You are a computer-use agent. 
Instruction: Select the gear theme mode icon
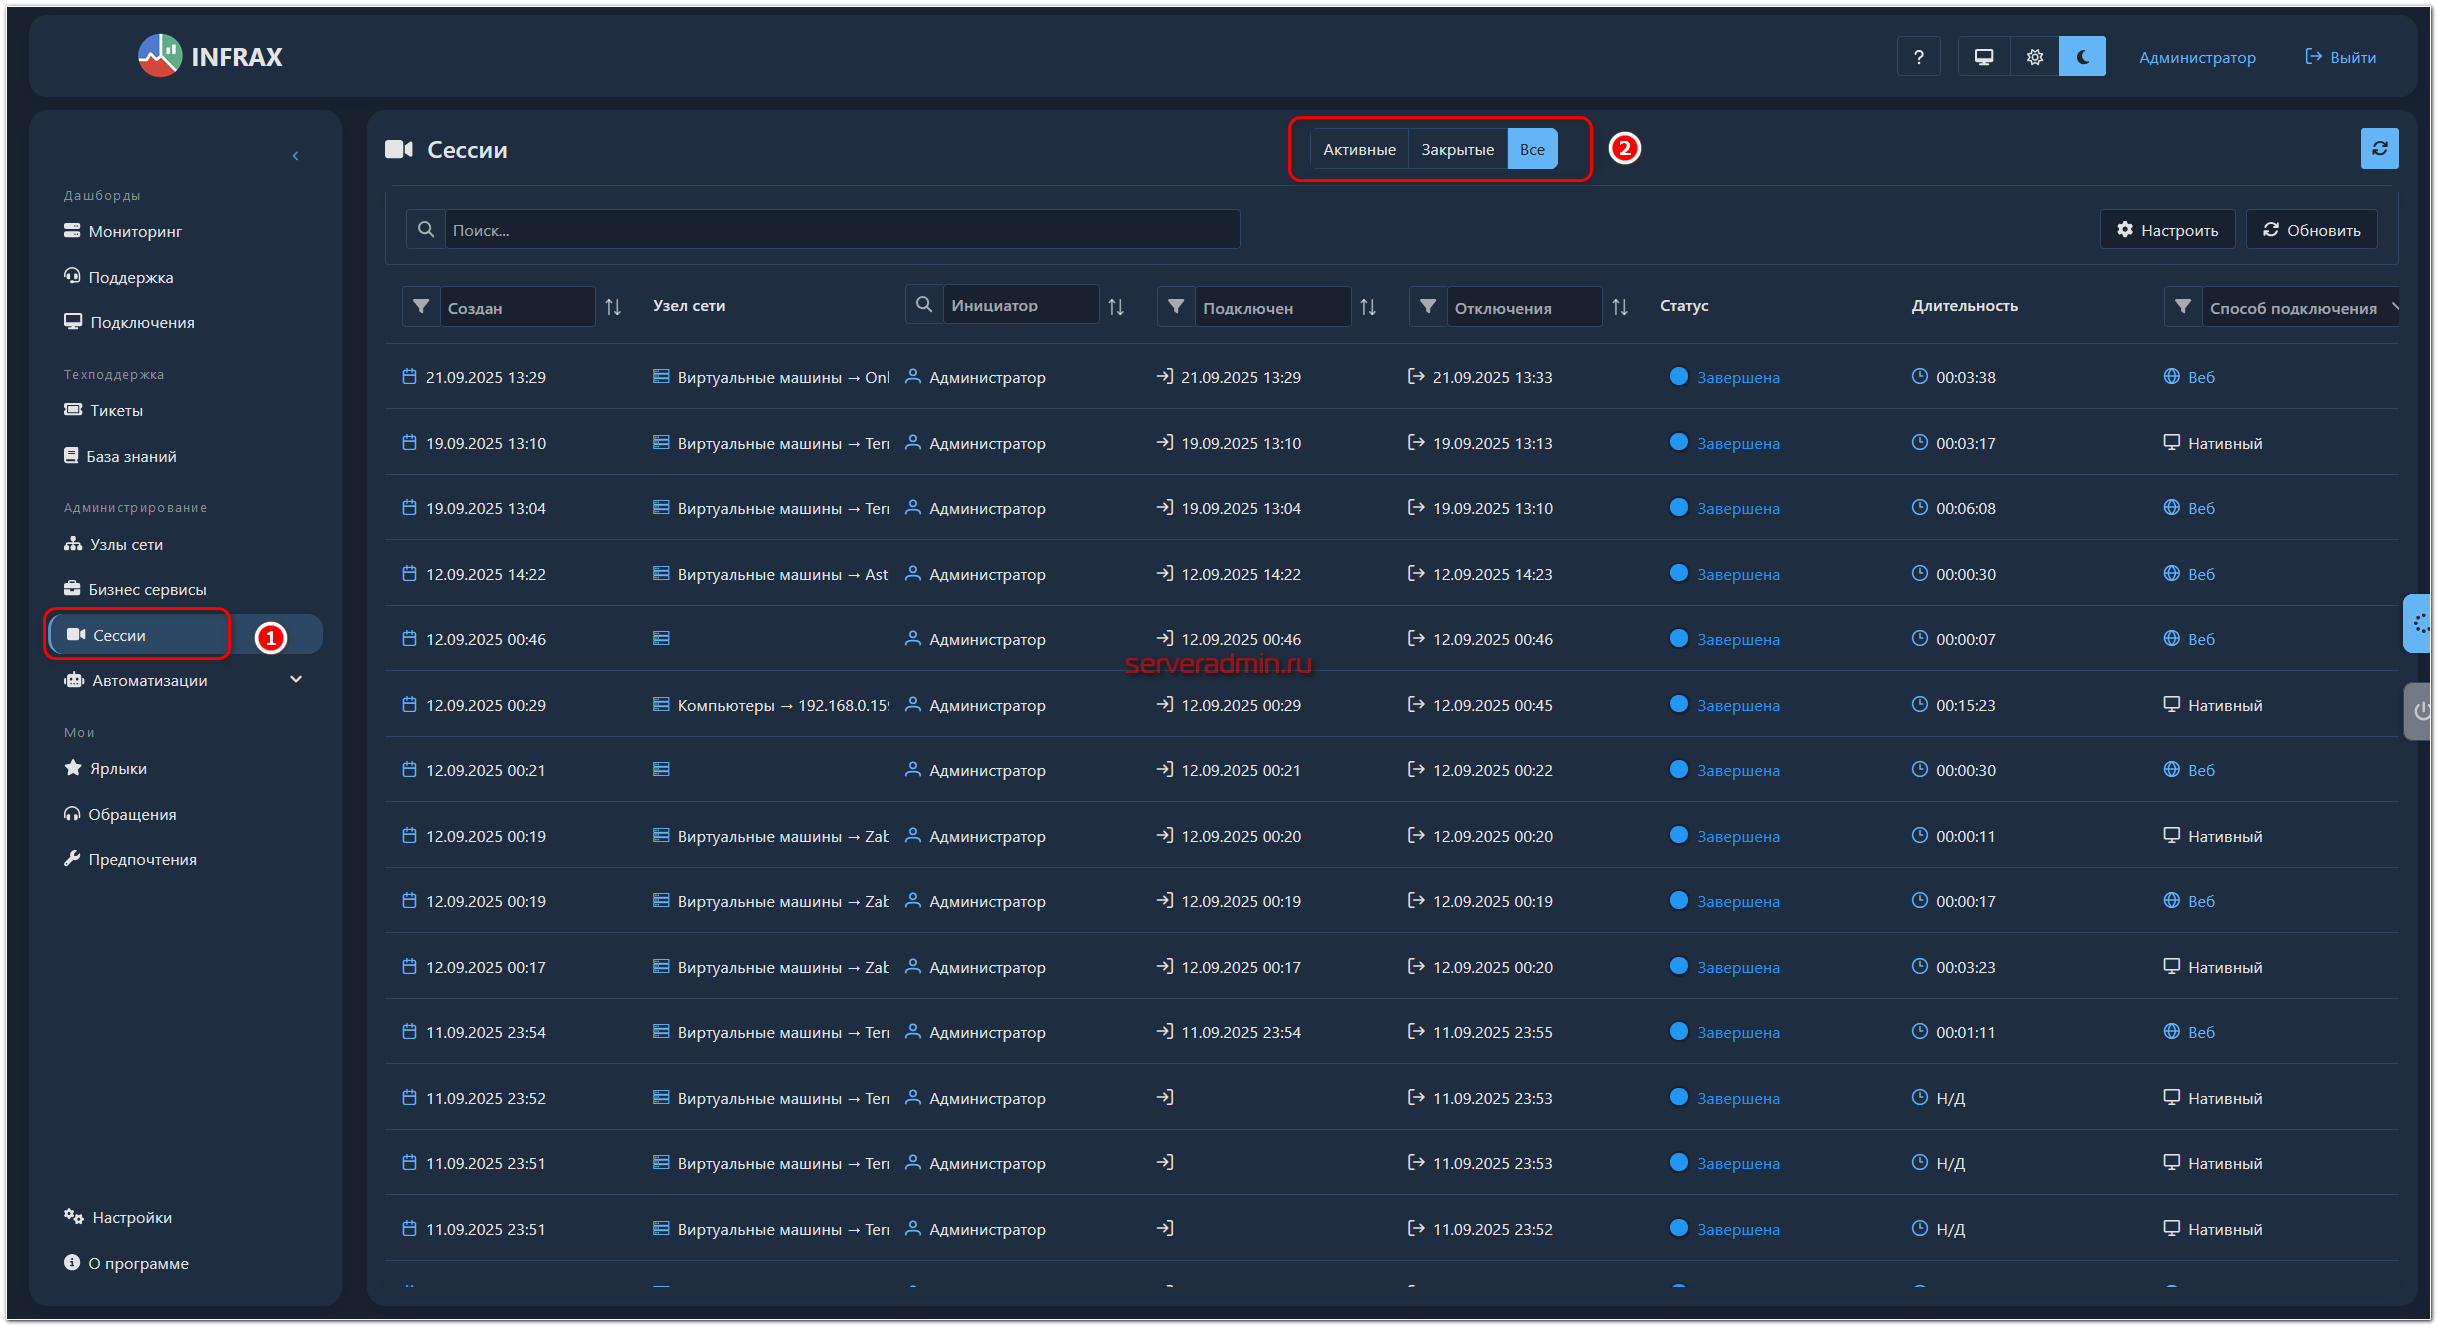[2034, 57]
